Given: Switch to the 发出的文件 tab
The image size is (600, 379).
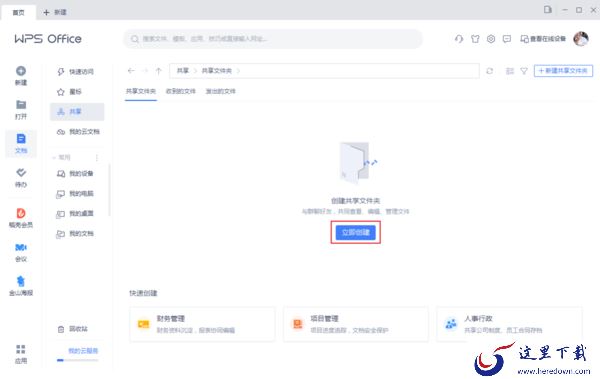Looking at the screenshot, I should coord(220,91).
